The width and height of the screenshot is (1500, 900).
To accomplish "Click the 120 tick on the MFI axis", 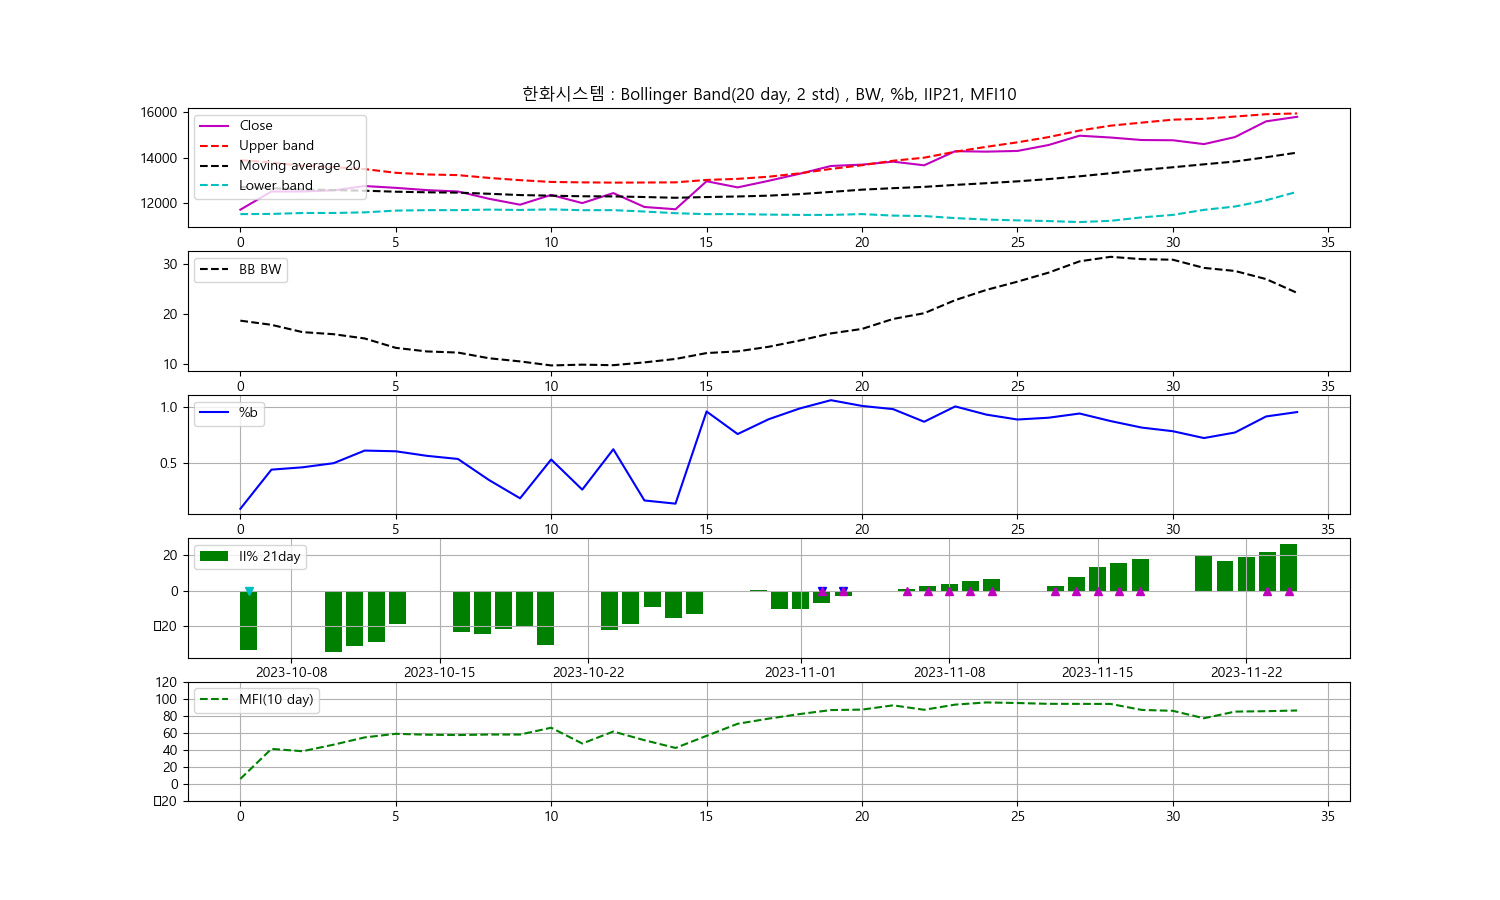I will tap(166, 683).
